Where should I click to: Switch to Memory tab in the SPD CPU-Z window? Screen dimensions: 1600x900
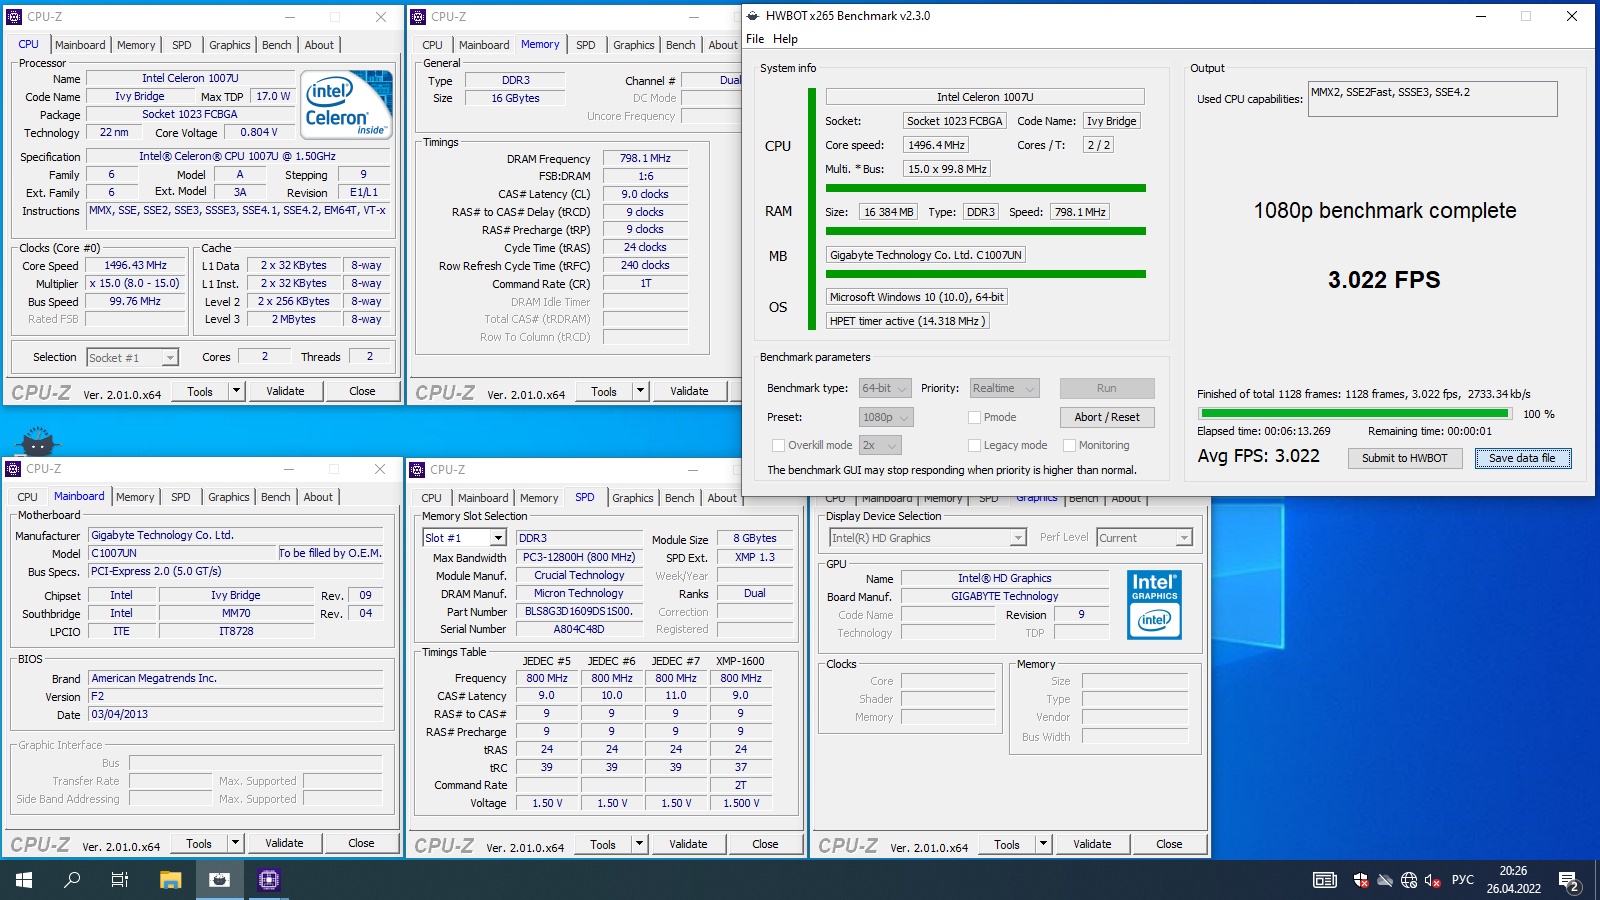point(539,498)
